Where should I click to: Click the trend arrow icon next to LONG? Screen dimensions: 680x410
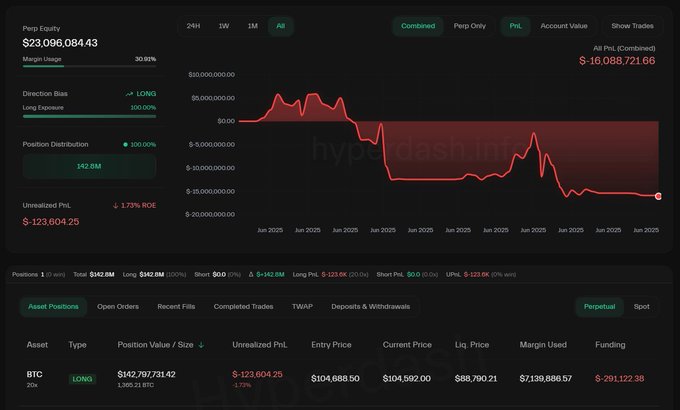click(129, 94)
